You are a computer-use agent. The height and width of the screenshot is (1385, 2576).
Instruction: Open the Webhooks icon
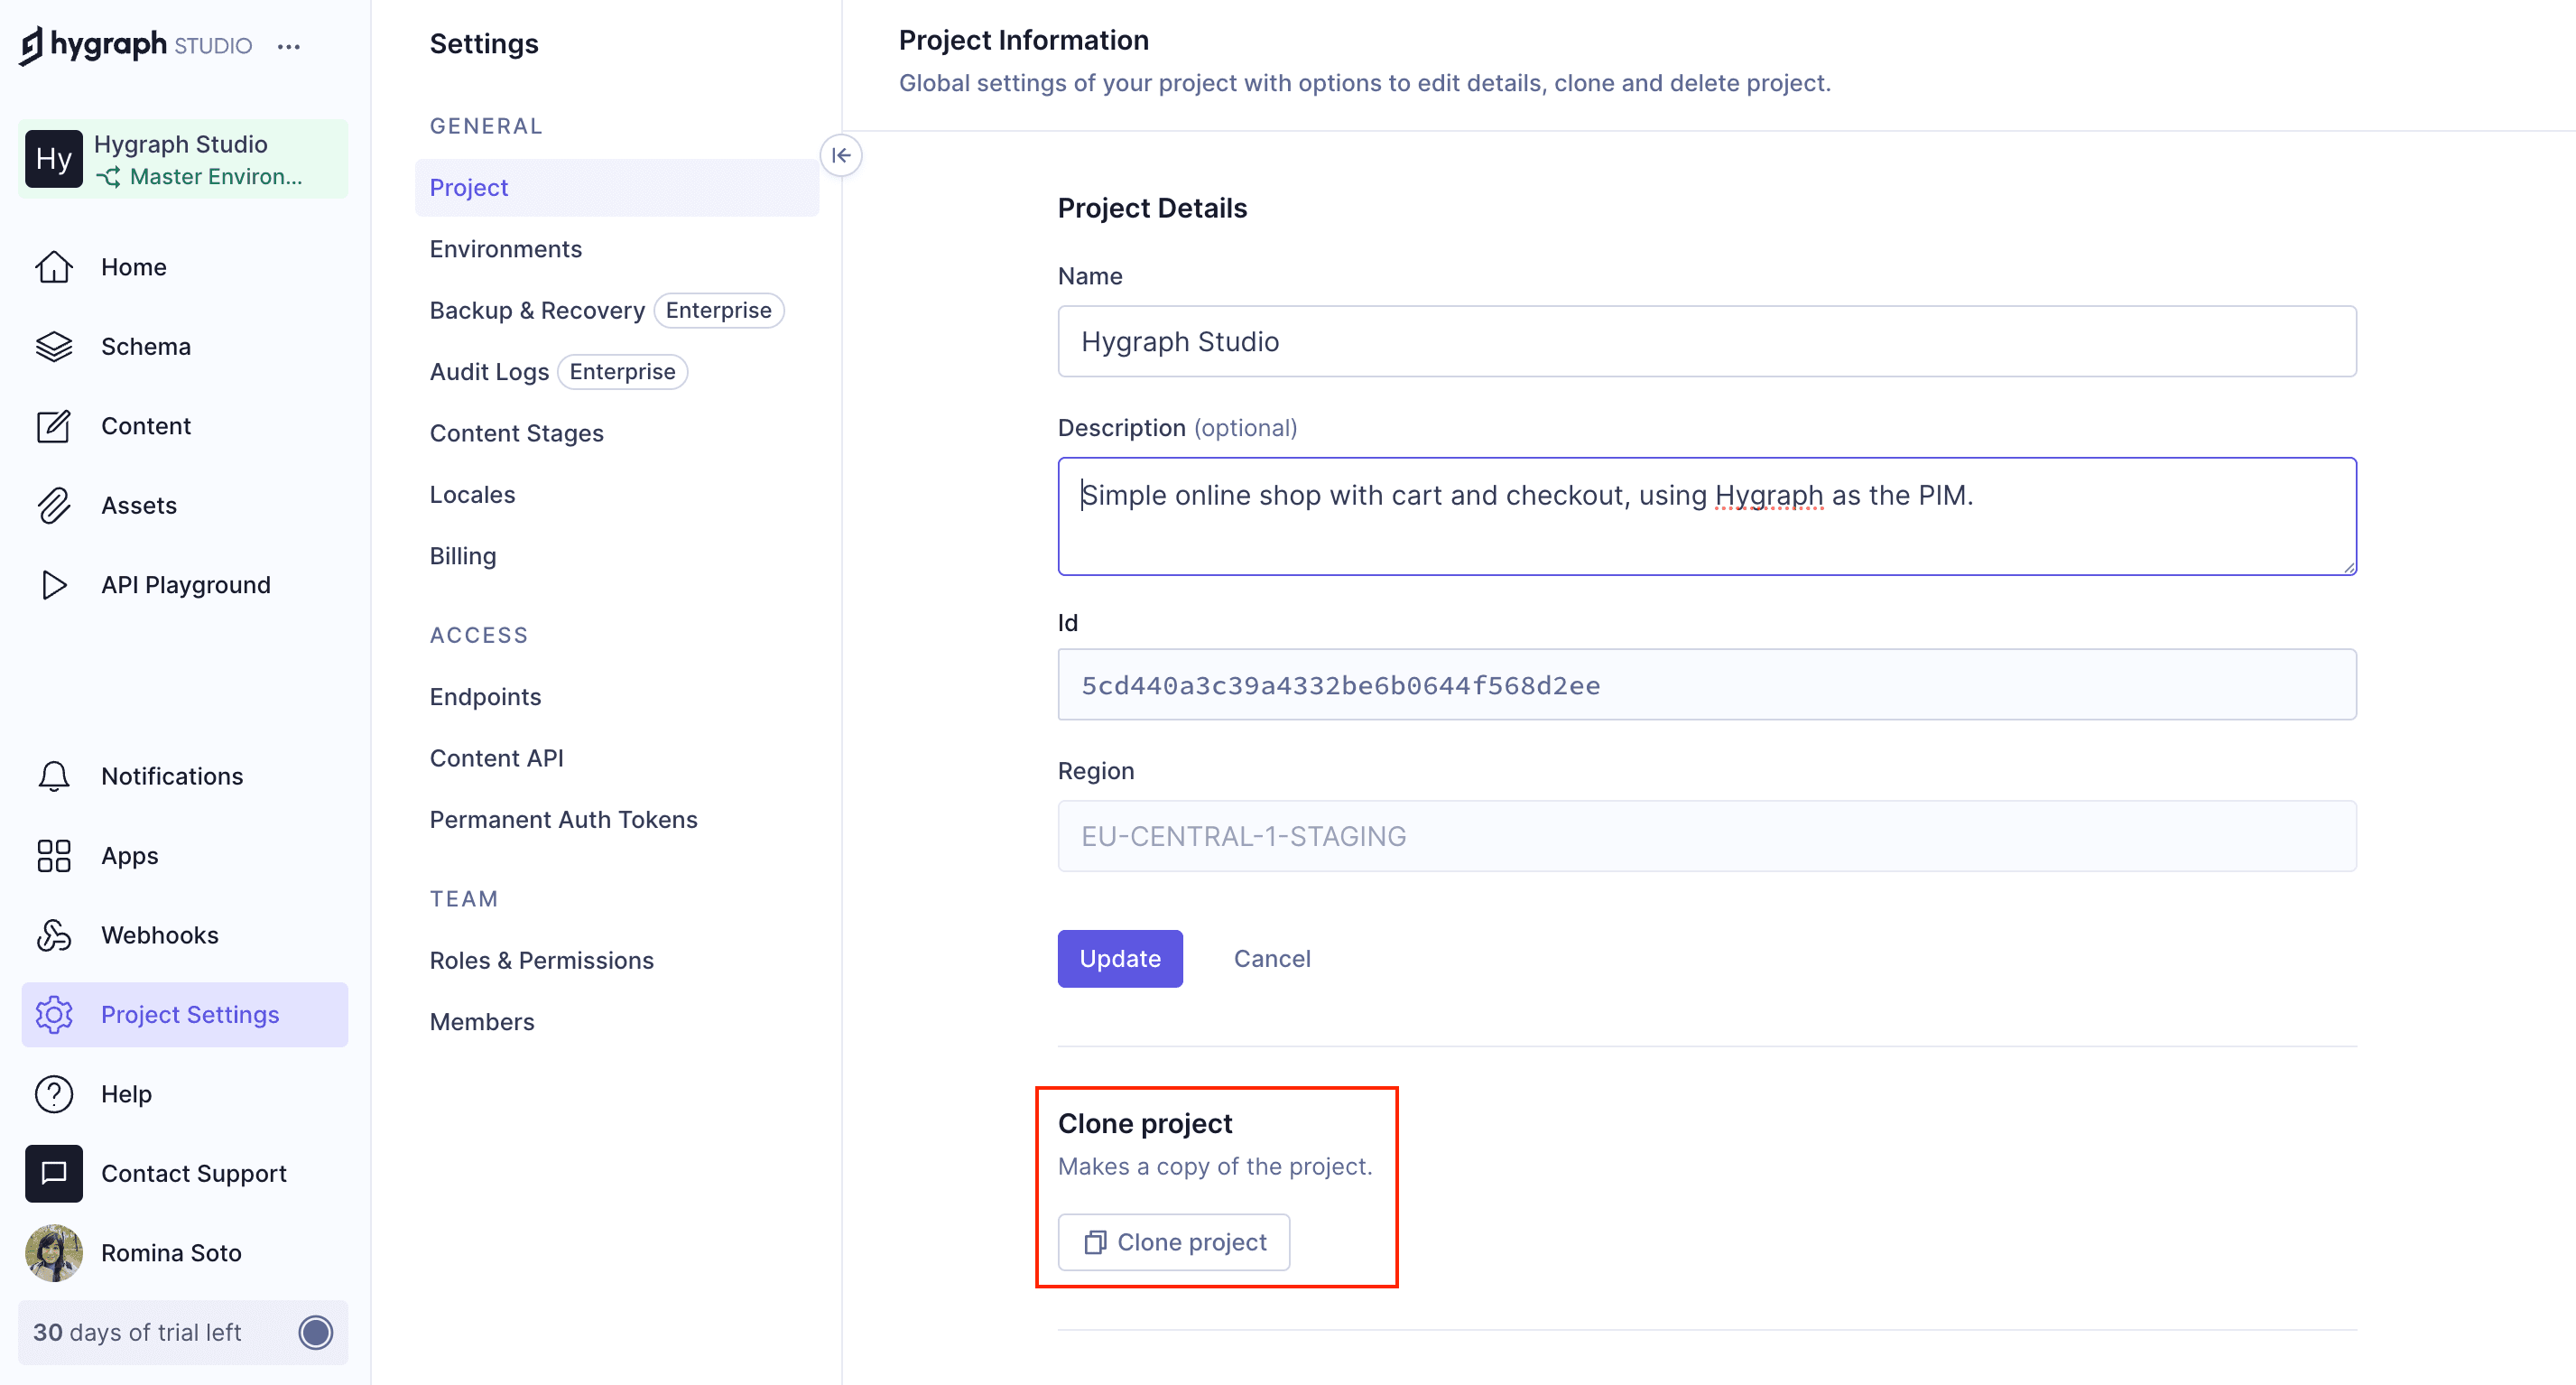click(54, 935)
